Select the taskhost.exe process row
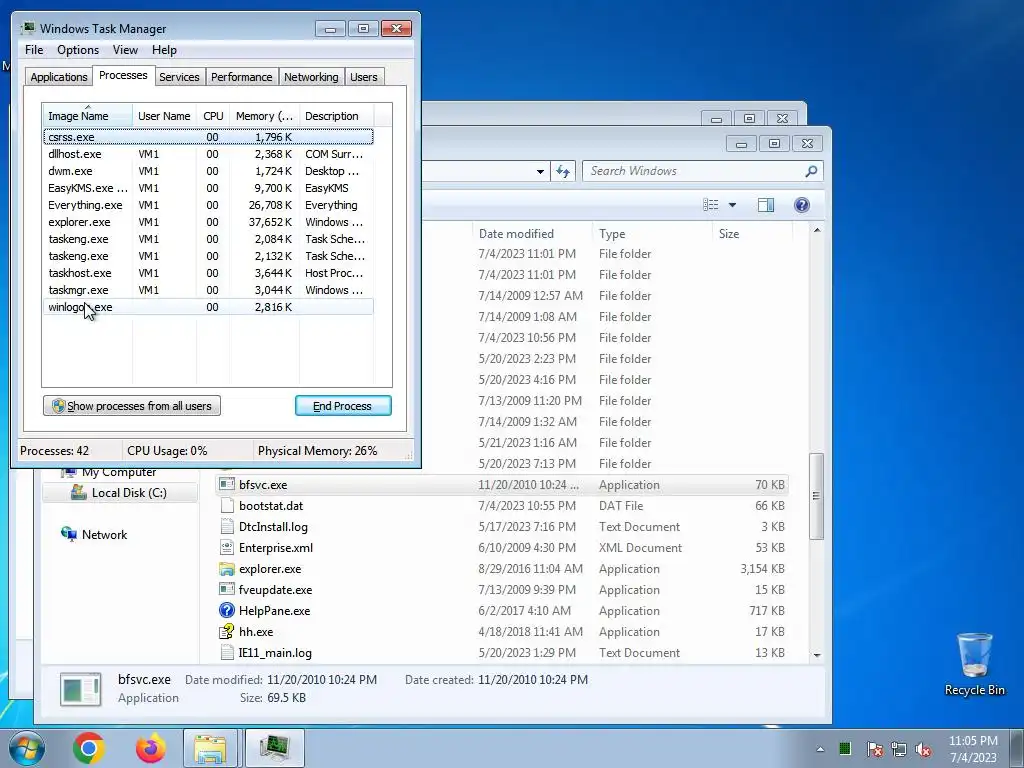This screenshot has height=768, width=1024. point(208,273)
